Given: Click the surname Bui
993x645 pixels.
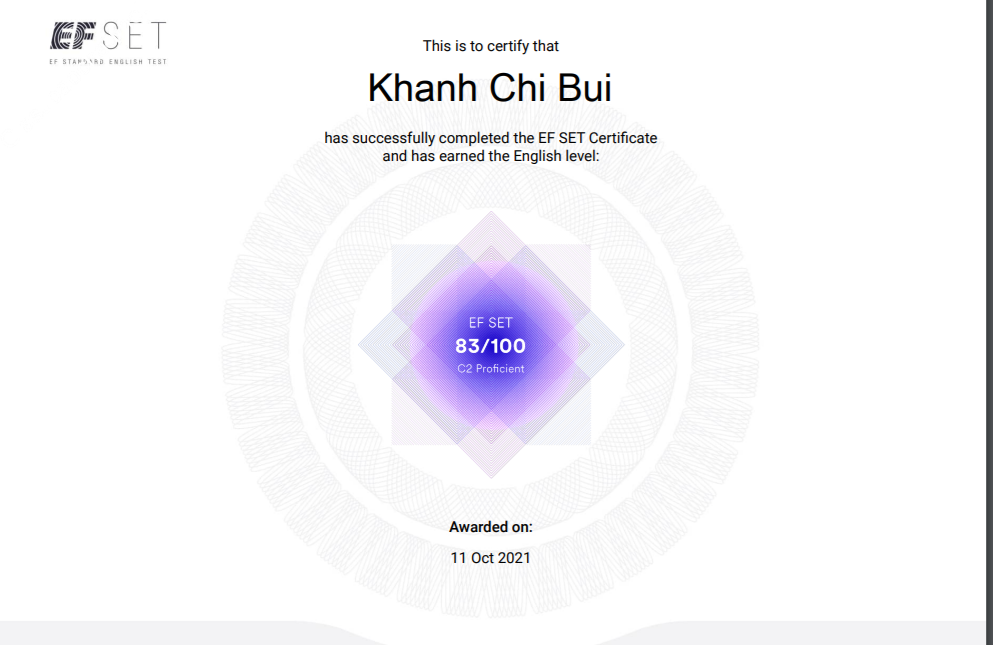Looking at the screenshot, I should coord(584,89).
